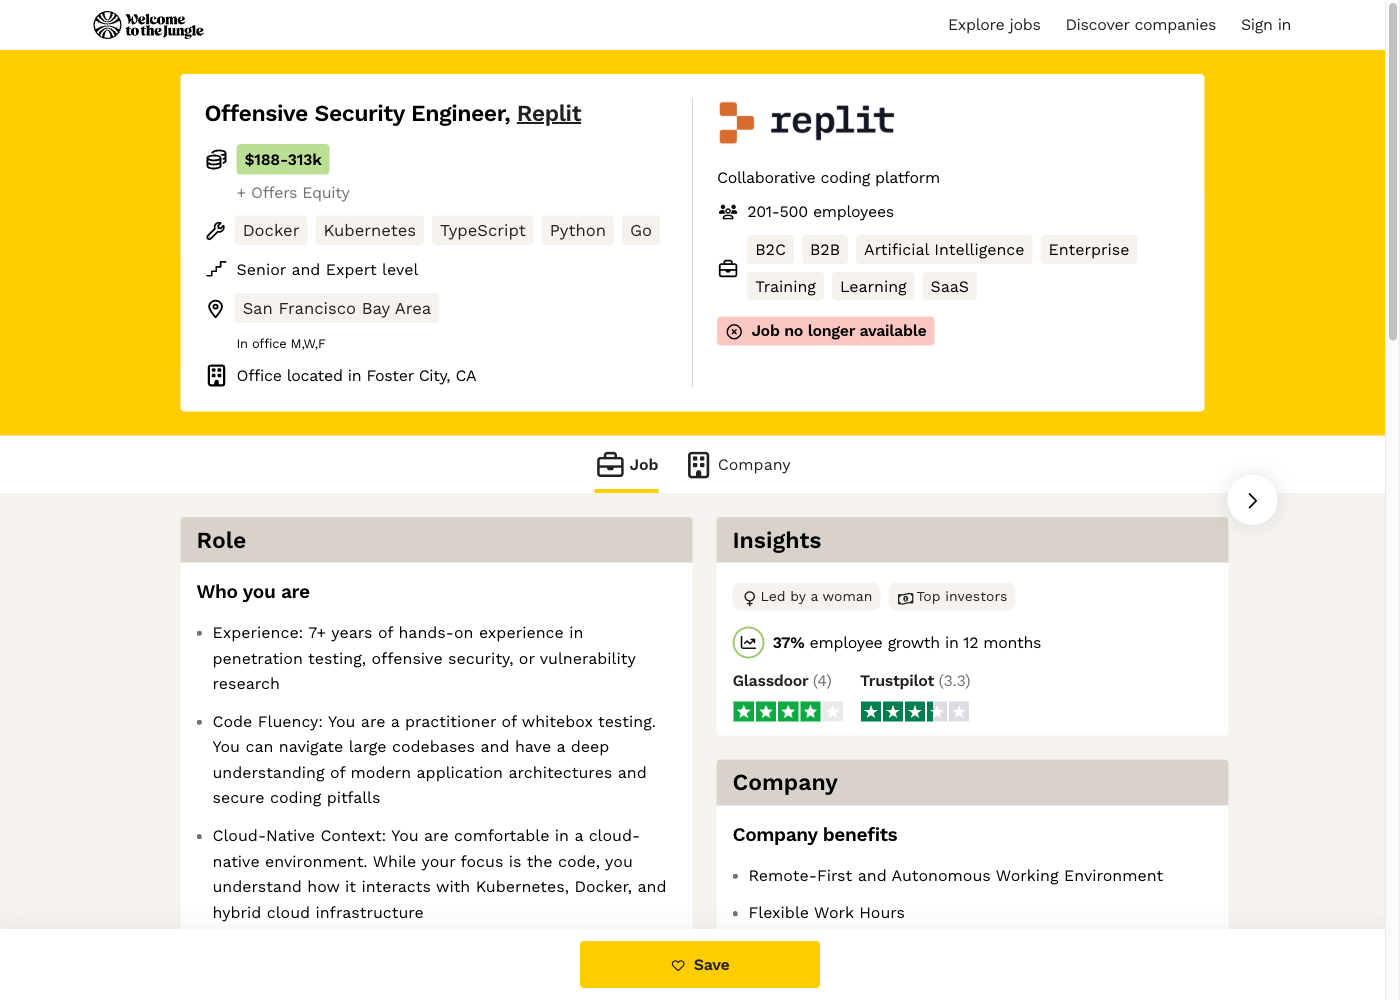
Task: Click the Insights section header
Action: 972,540
